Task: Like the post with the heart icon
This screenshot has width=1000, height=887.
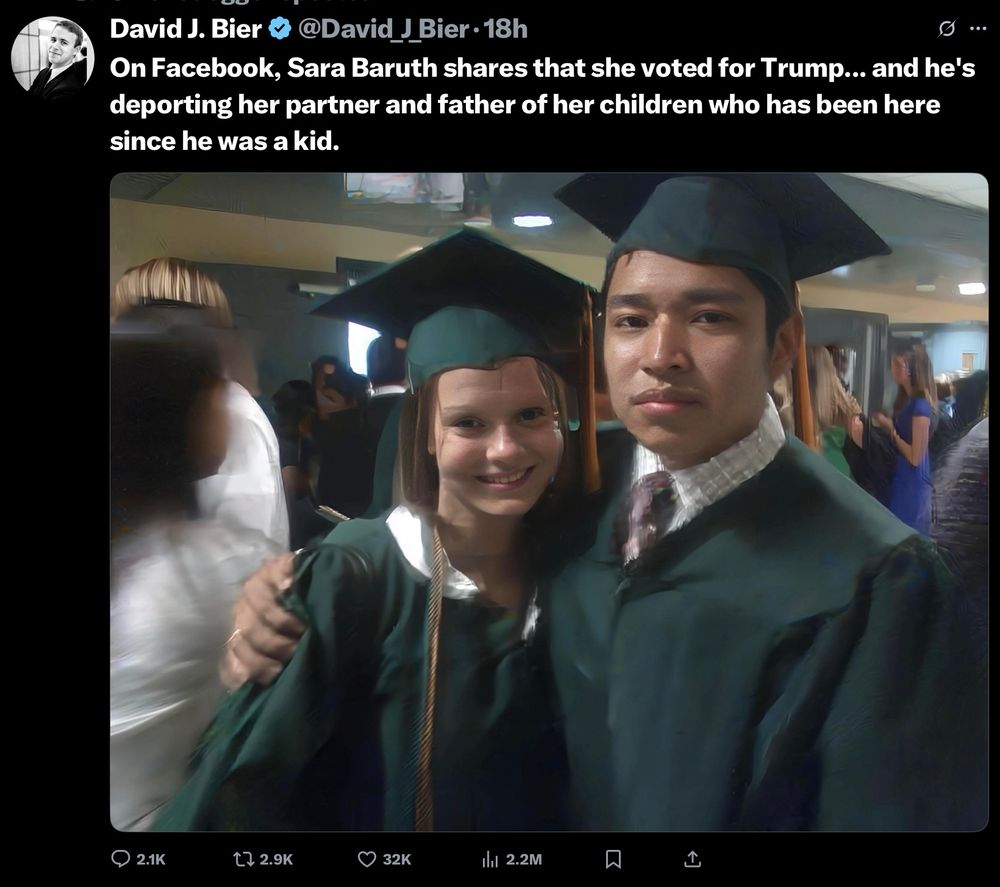Action: 366,859
